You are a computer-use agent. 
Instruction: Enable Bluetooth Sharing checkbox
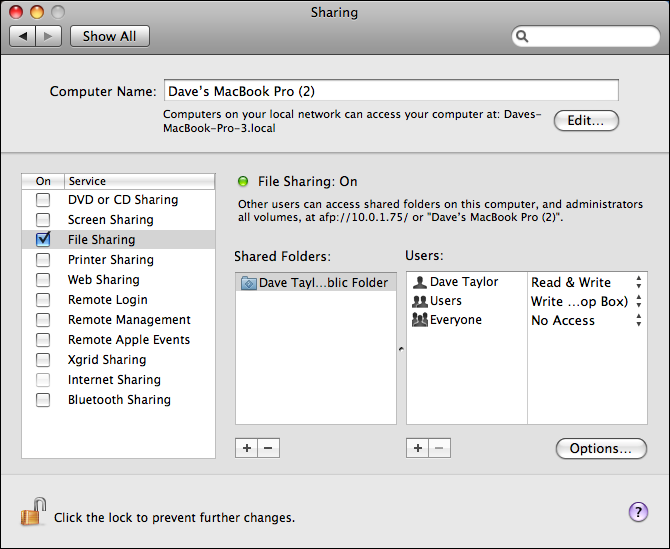point(43,400)
